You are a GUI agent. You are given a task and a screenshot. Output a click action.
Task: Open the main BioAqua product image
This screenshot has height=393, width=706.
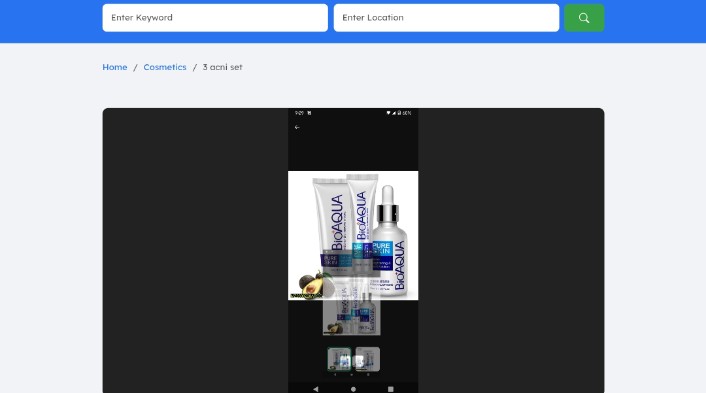coord(353,235)
